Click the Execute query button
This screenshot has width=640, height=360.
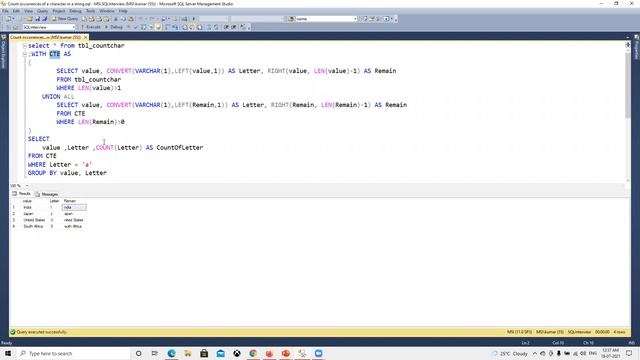(x=91, y=27)
